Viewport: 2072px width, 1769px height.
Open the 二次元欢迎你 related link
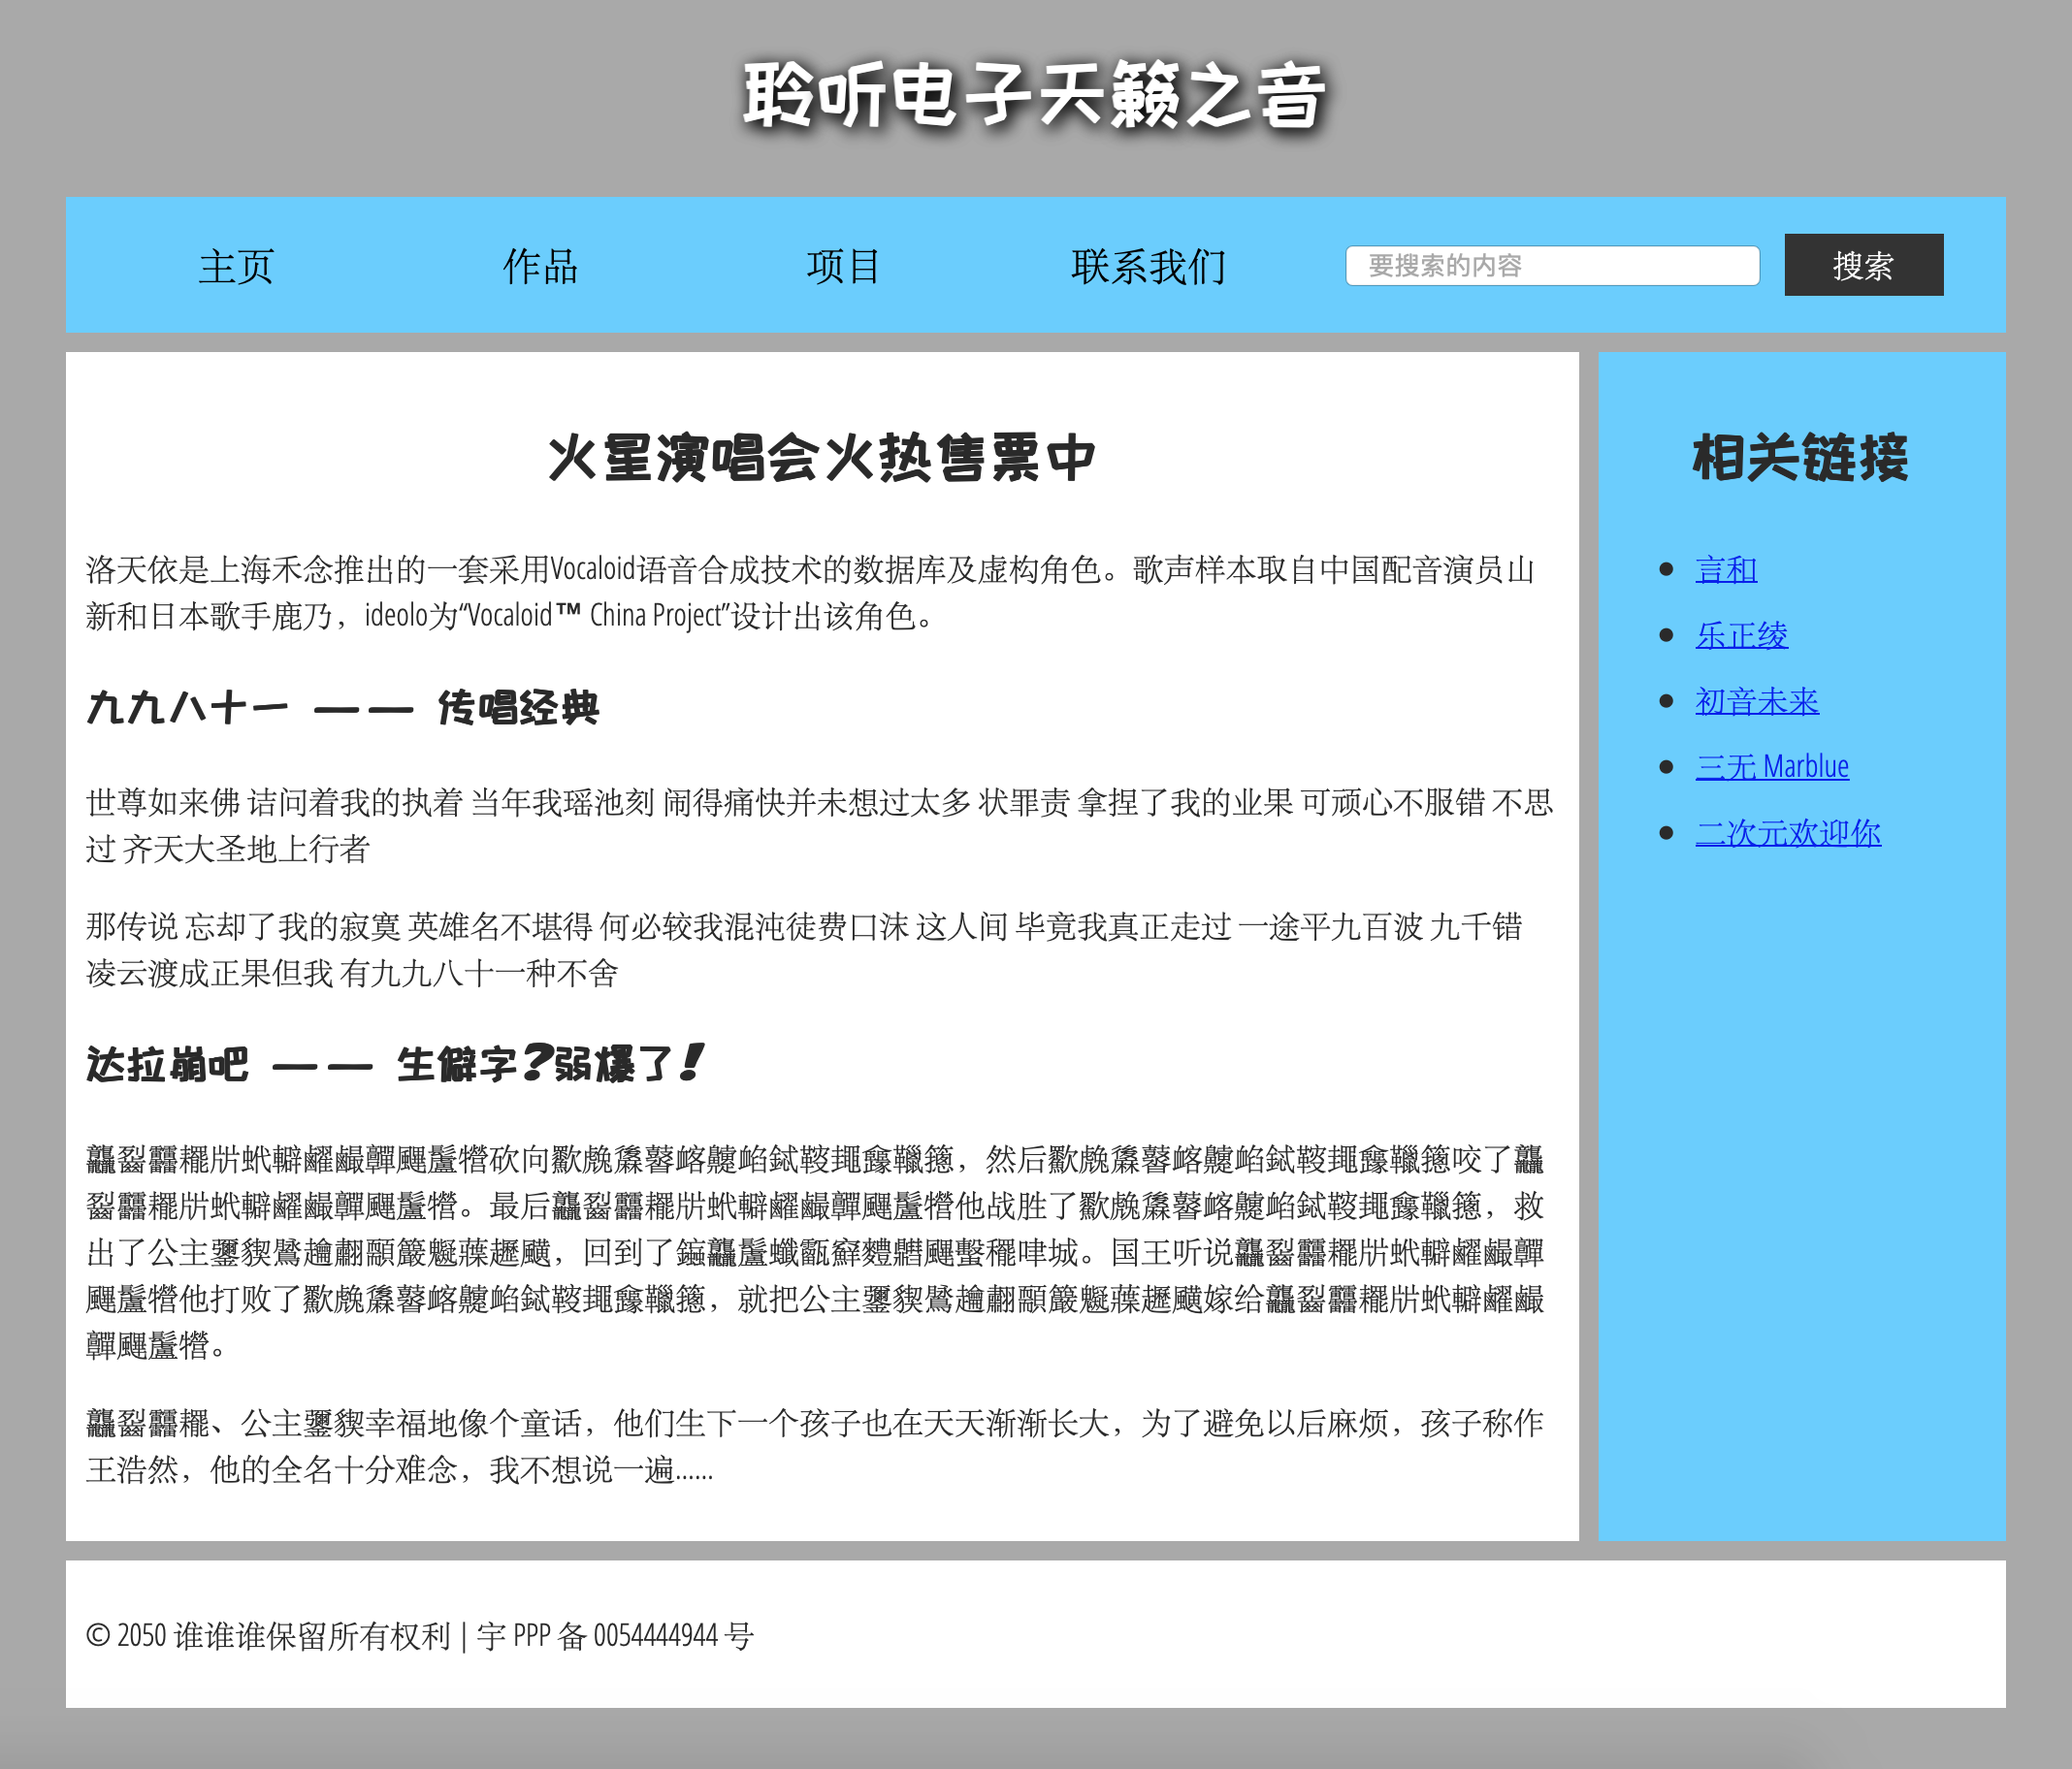[x=1788, y=832]
